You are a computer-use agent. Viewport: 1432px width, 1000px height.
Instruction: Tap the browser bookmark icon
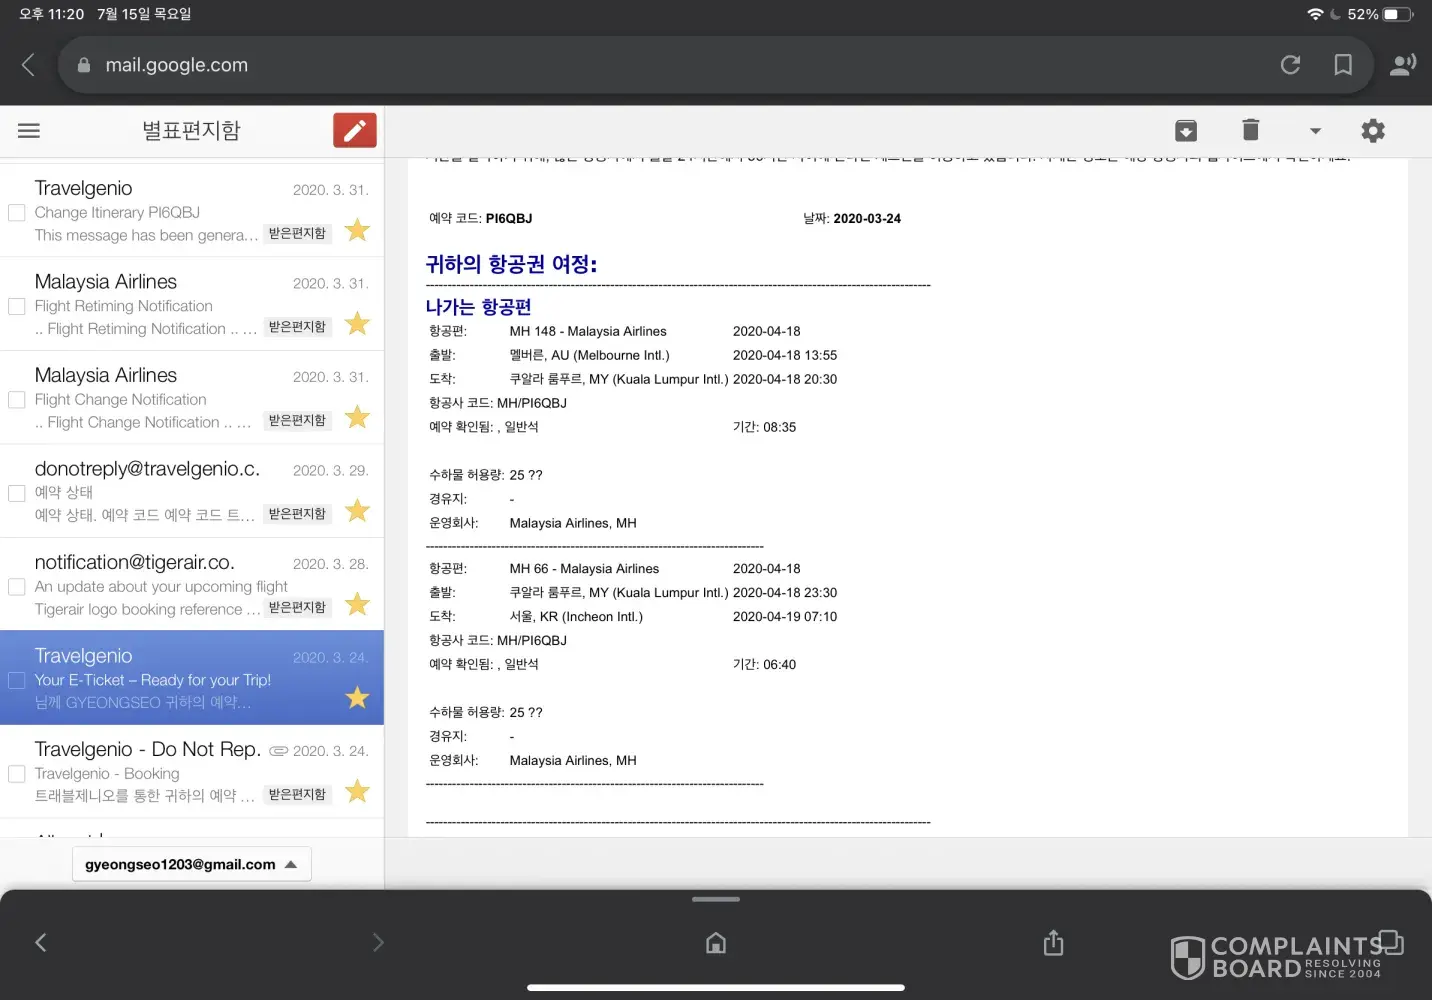click(x=1343, y=65)
